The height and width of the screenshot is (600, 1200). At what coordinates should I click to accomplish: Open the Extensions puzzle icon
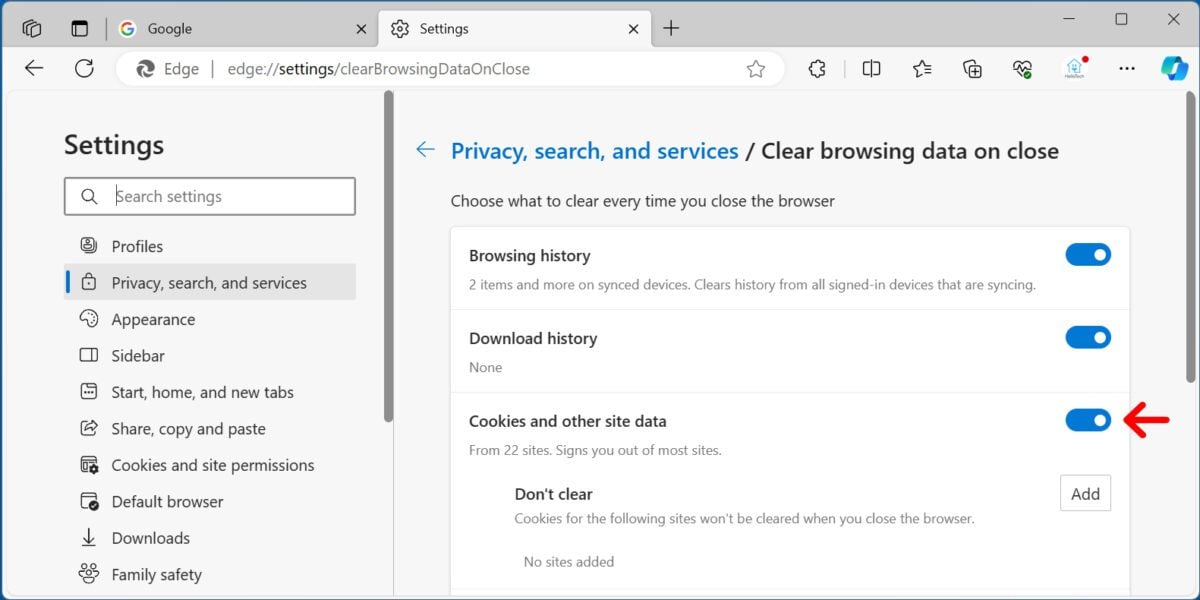[817, 68]
